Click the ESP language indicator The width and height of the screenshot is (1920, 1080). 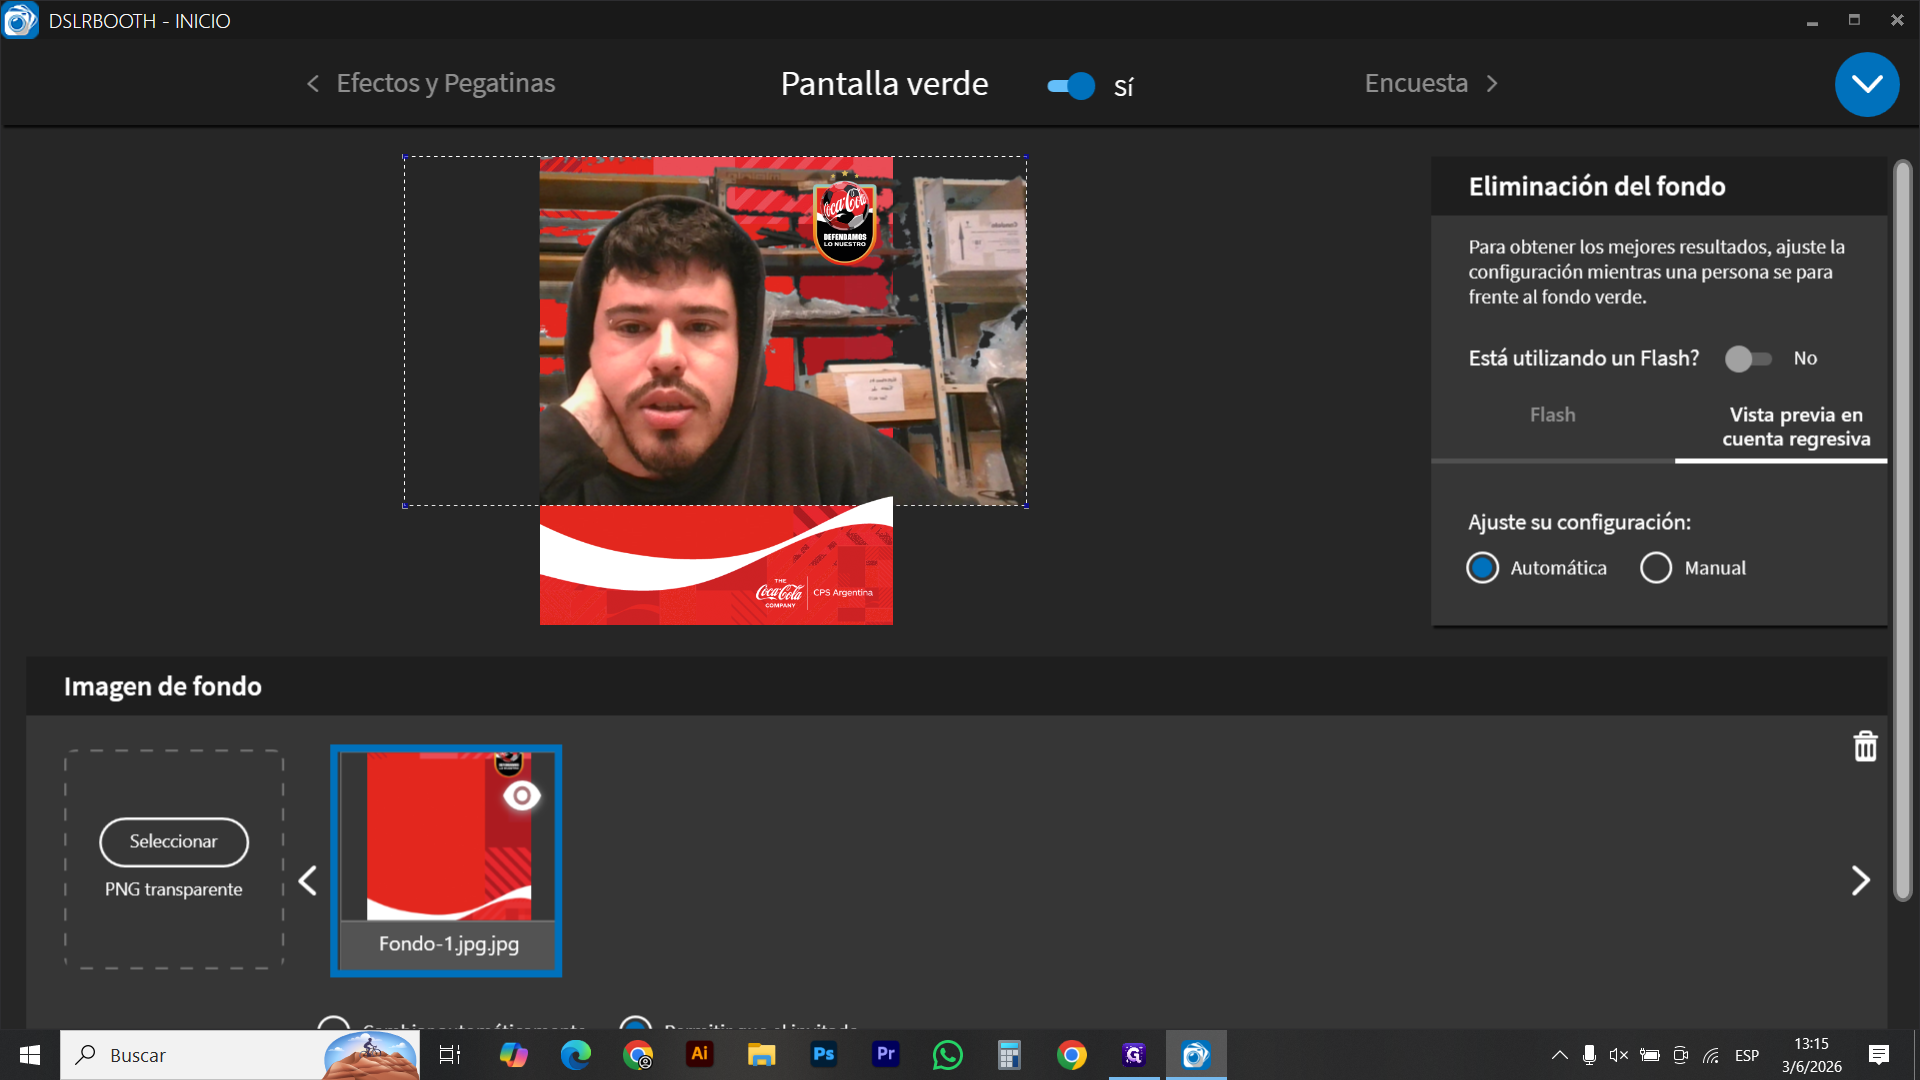[x=1747, y=1055]
